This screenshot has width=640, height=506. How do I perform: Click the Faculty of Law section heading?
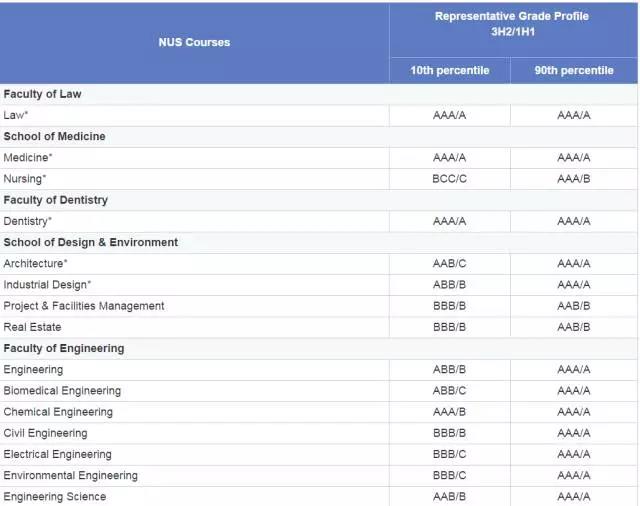pos(42,94)
